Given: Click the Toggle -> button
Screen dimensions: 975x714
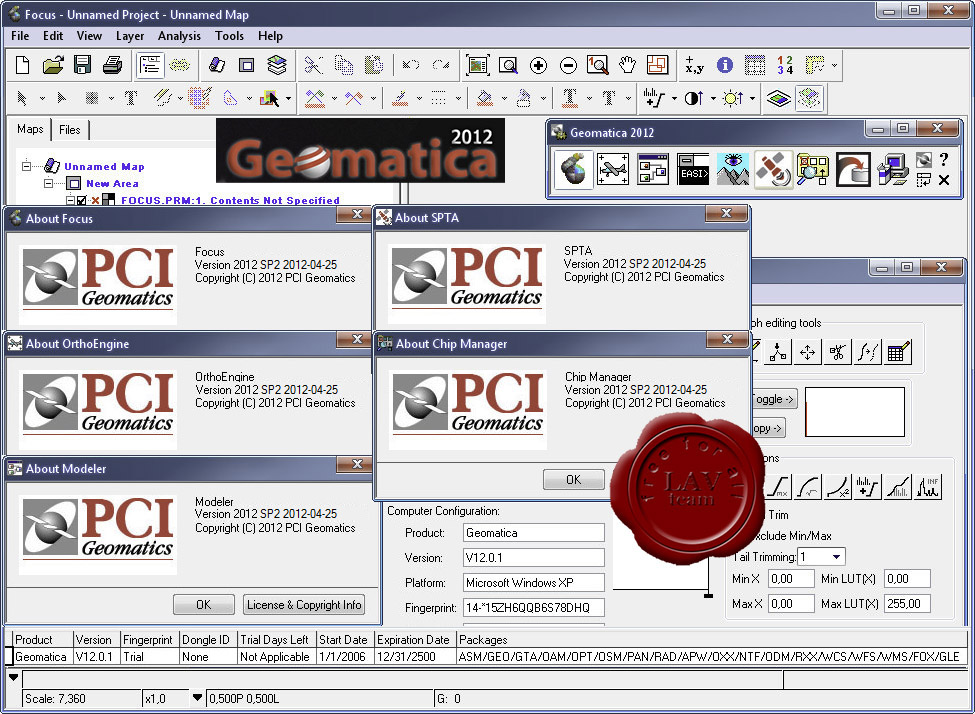Looking at the screenshot, I should click(x=774, y=399).
